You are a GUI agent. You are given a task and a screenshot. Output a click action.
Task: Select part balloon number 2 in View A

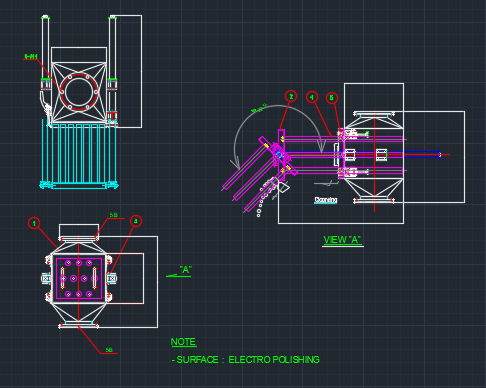point(291,96)
